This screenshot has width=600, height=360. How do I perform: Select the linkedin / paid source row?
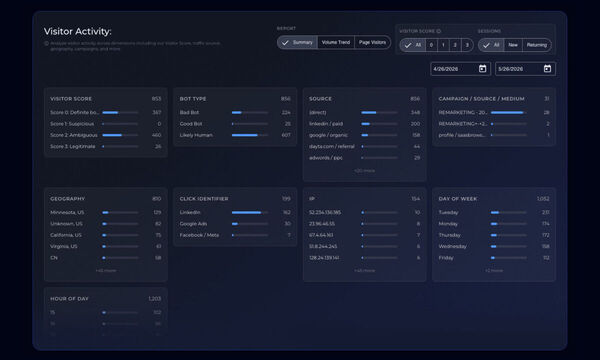coord(364,124)
